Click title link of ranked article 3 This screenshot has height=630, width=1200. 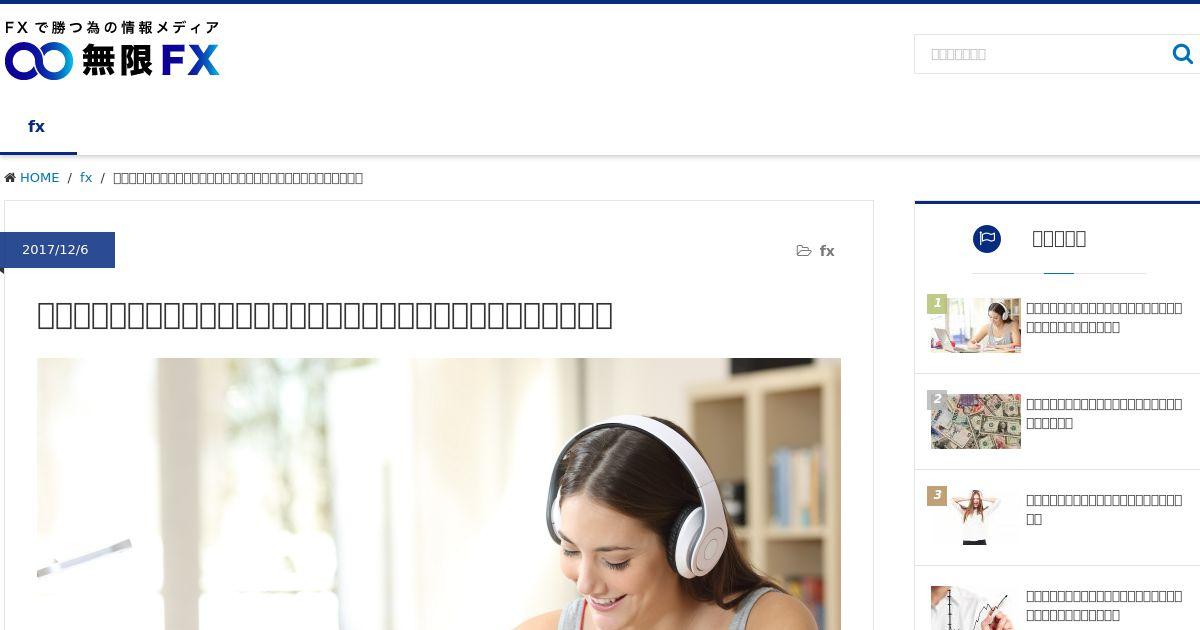click(1104, 509)
